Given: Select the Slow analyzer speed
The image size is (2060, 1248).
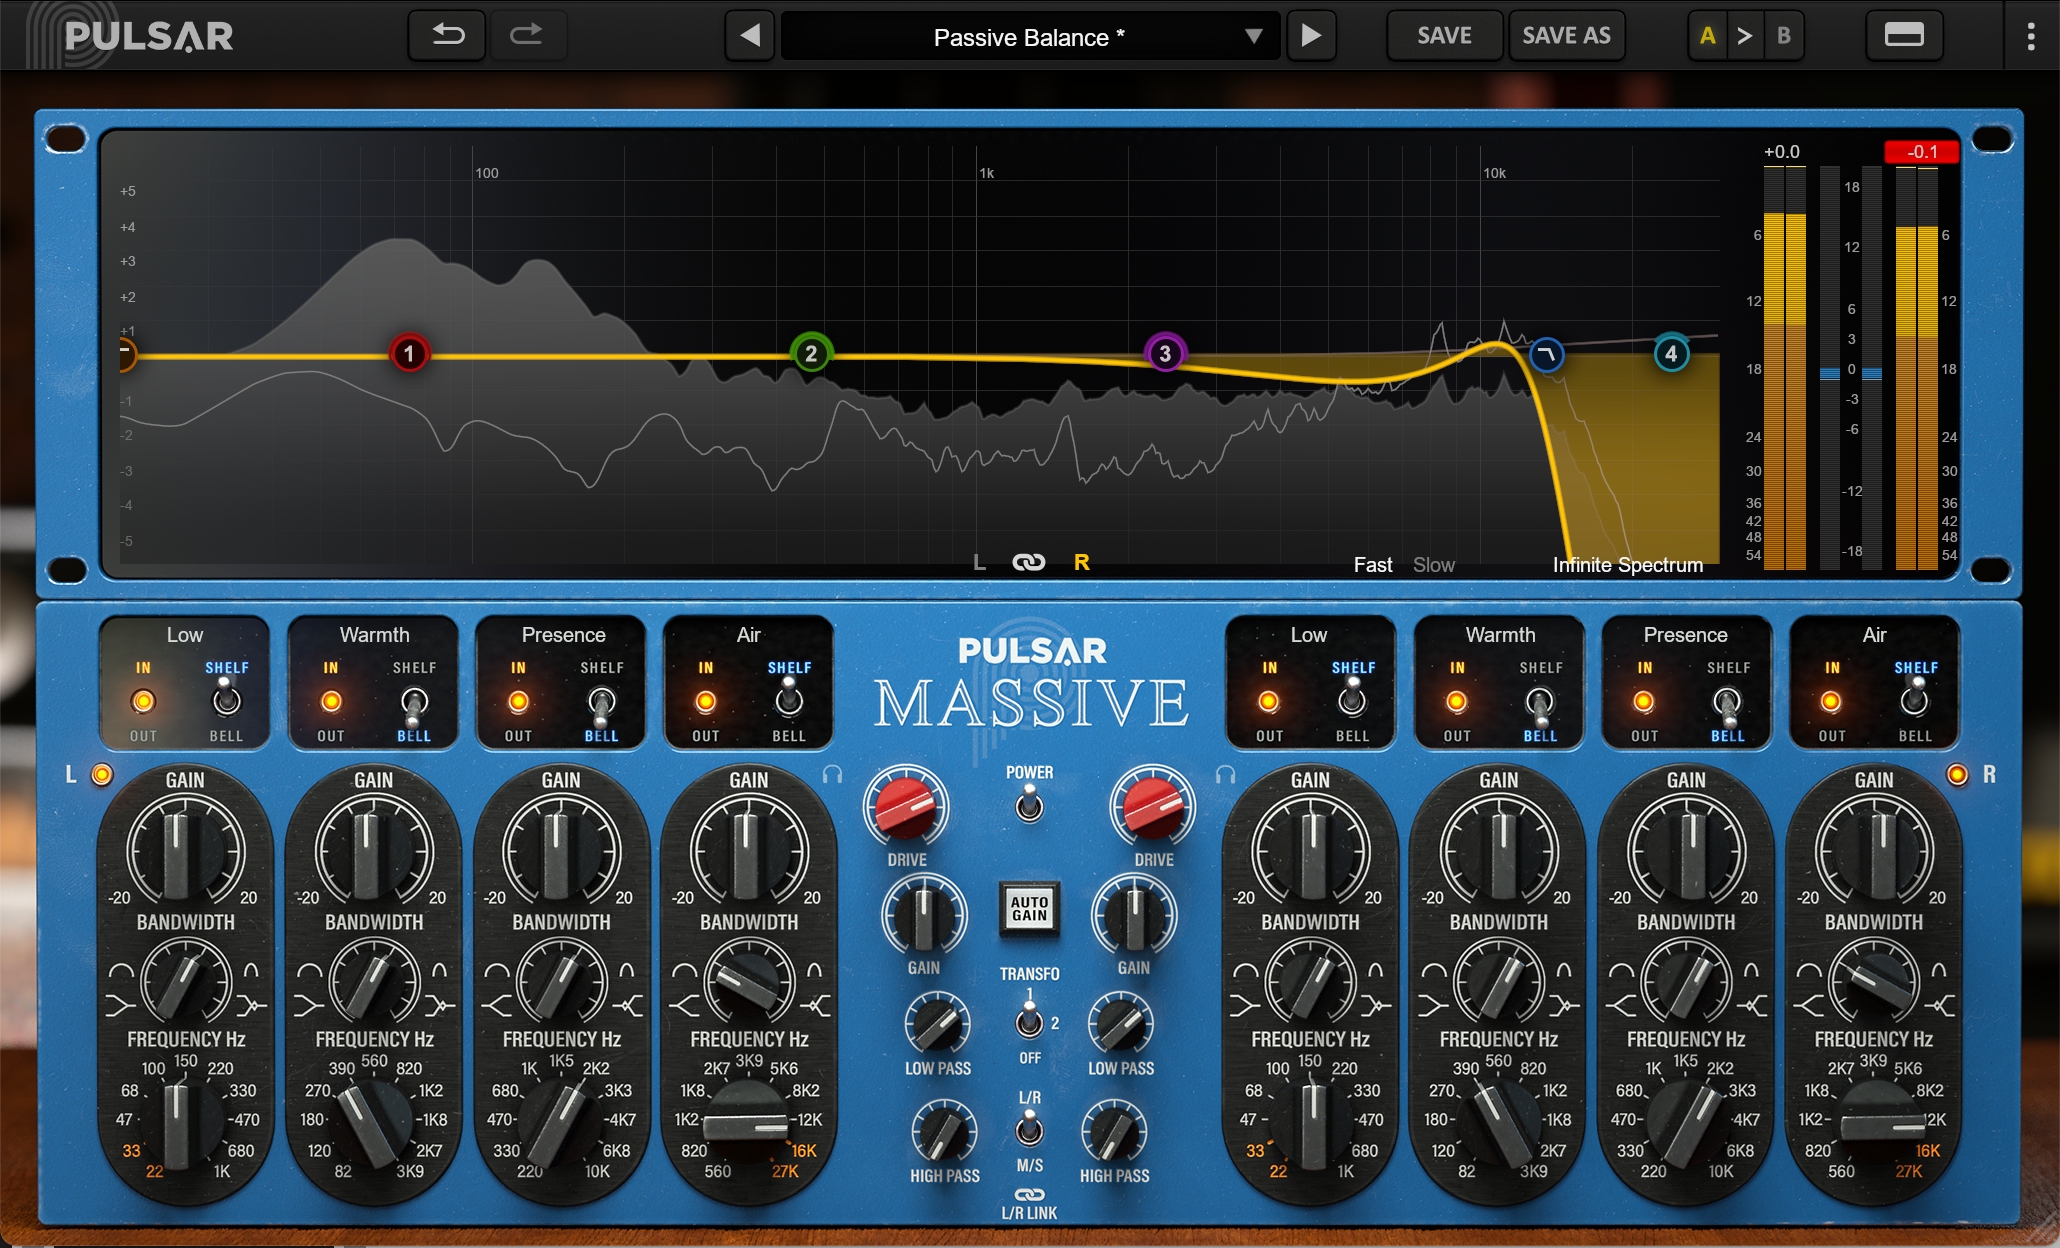Looking at the screenshot, I should pyautogui.click(x=1433, y=565).
